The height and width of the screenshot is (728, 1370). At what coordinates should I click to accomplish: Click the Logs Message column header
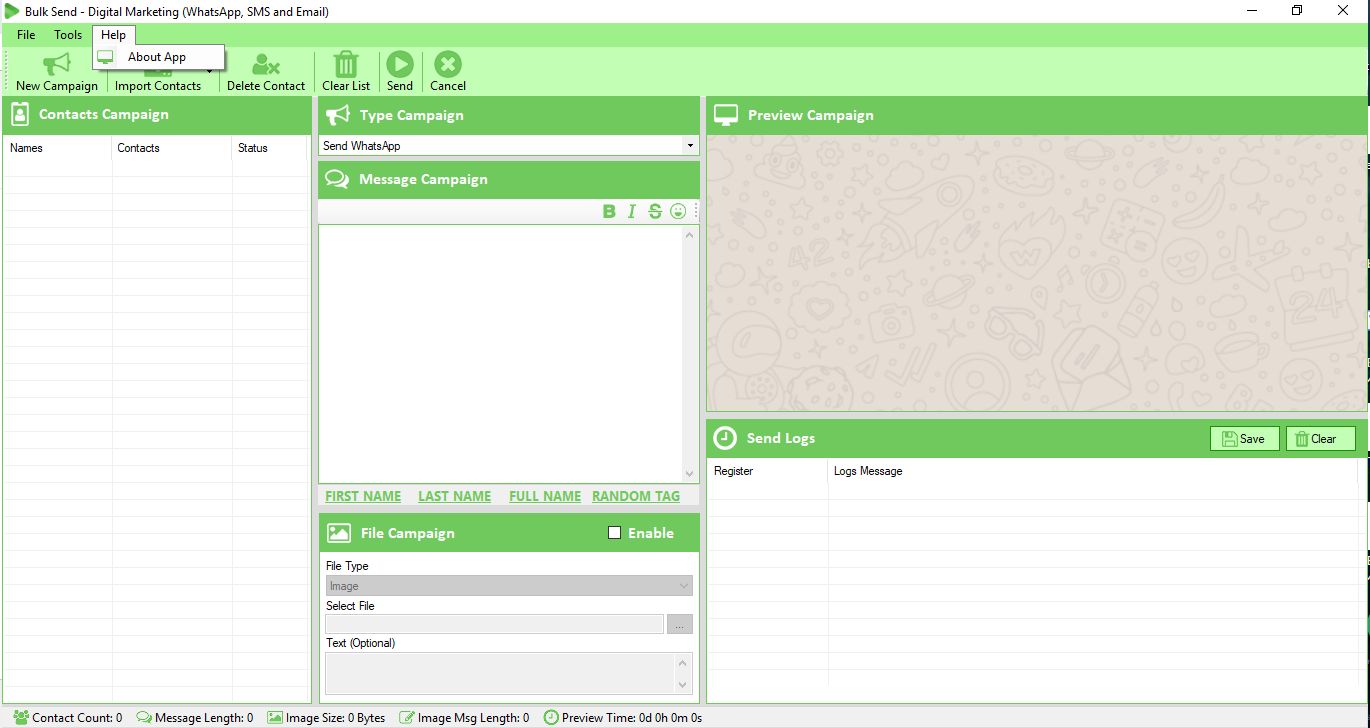[1093, 471]
